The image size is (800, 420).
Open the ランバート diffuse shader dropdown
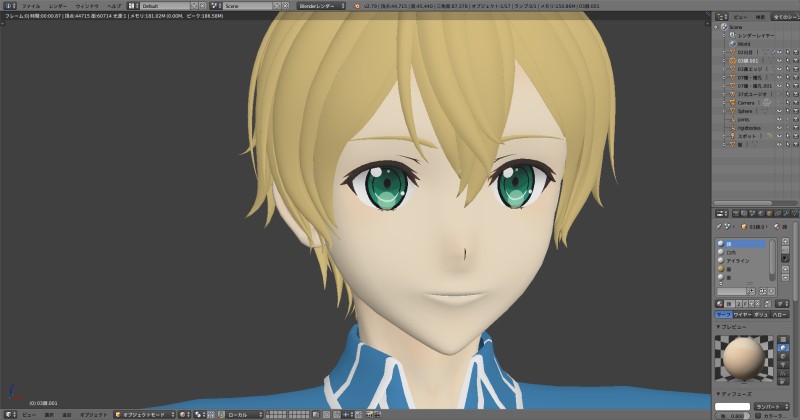point(771,407)
